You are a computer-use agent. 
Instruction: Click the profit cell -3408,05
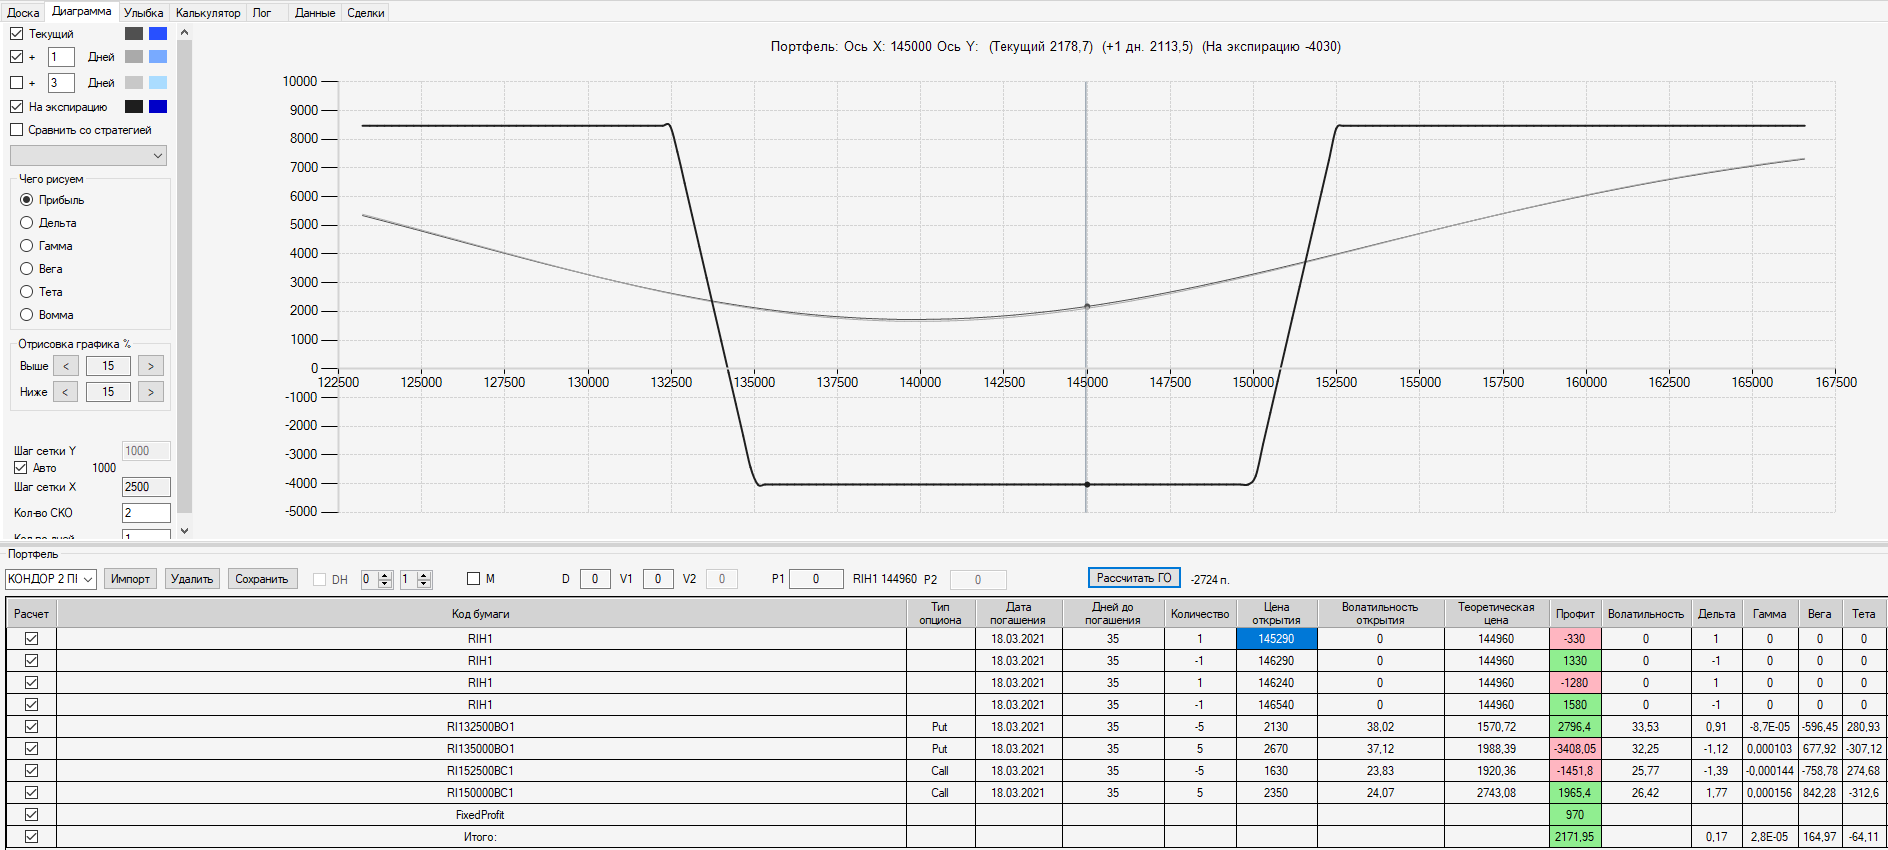tap(1575, 749)
